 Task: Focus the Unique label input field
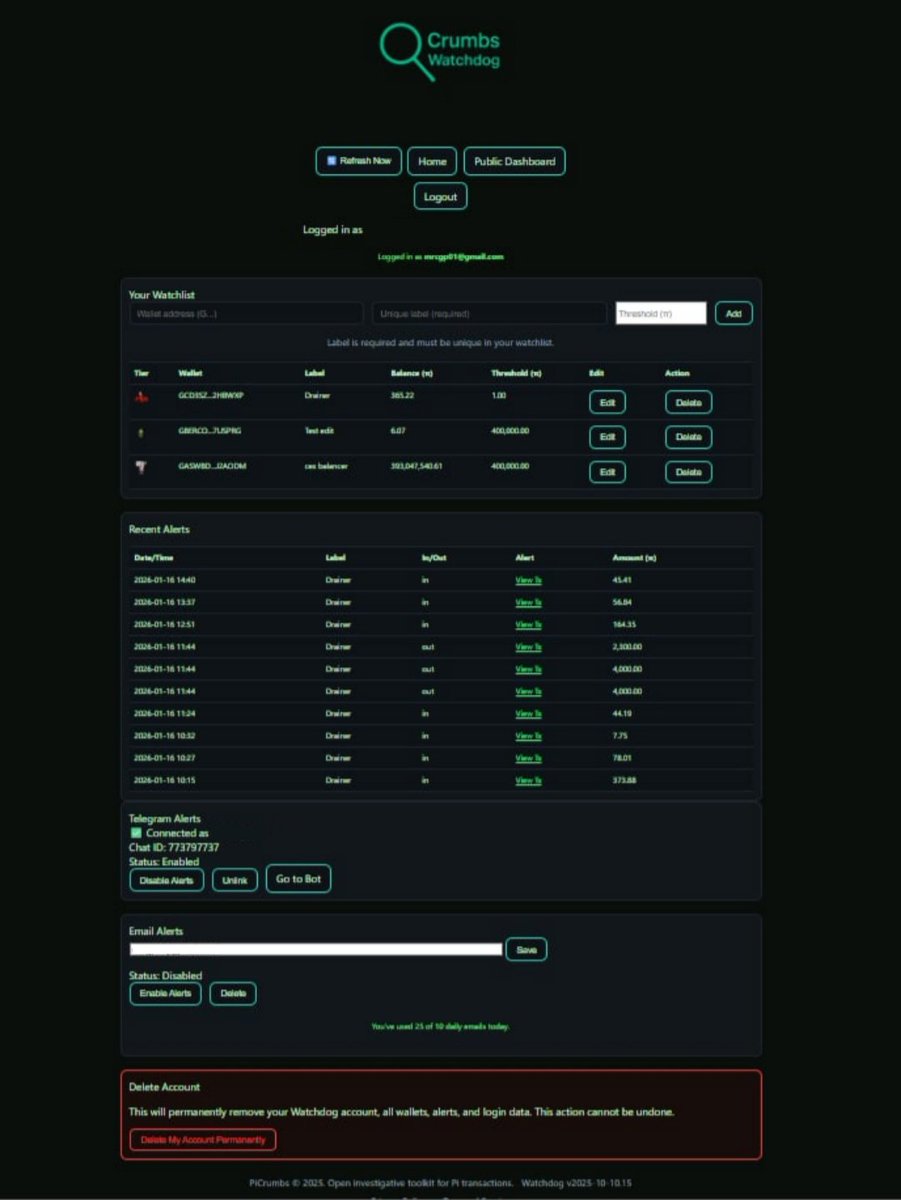click(489, 314)
